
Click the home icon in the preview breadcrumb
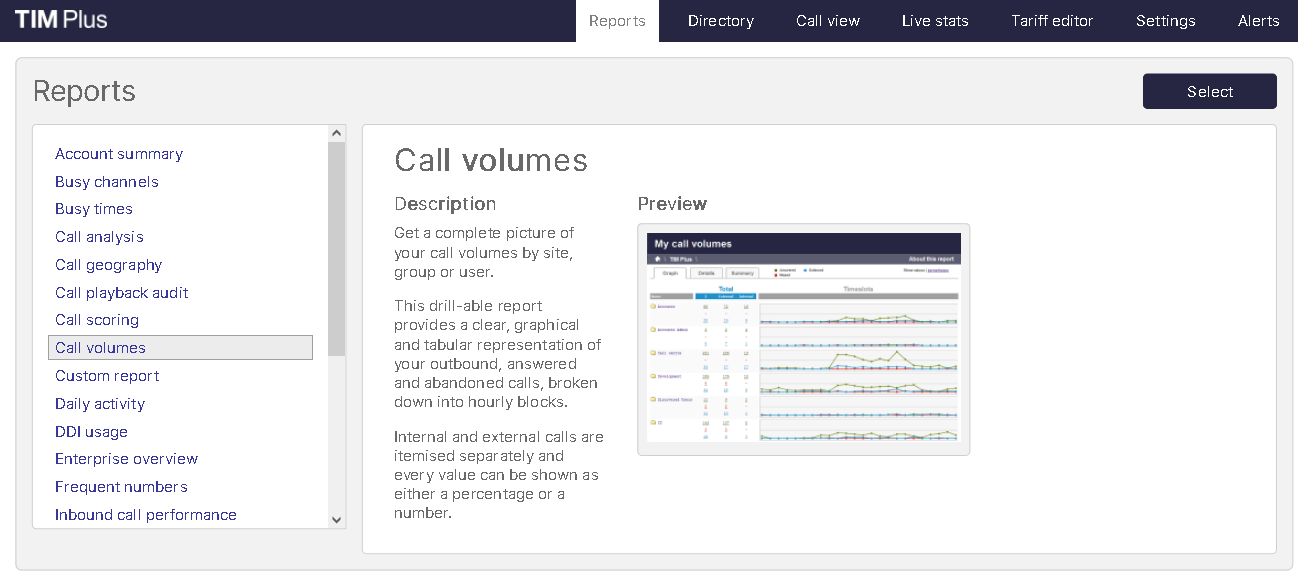pos(657,258)
